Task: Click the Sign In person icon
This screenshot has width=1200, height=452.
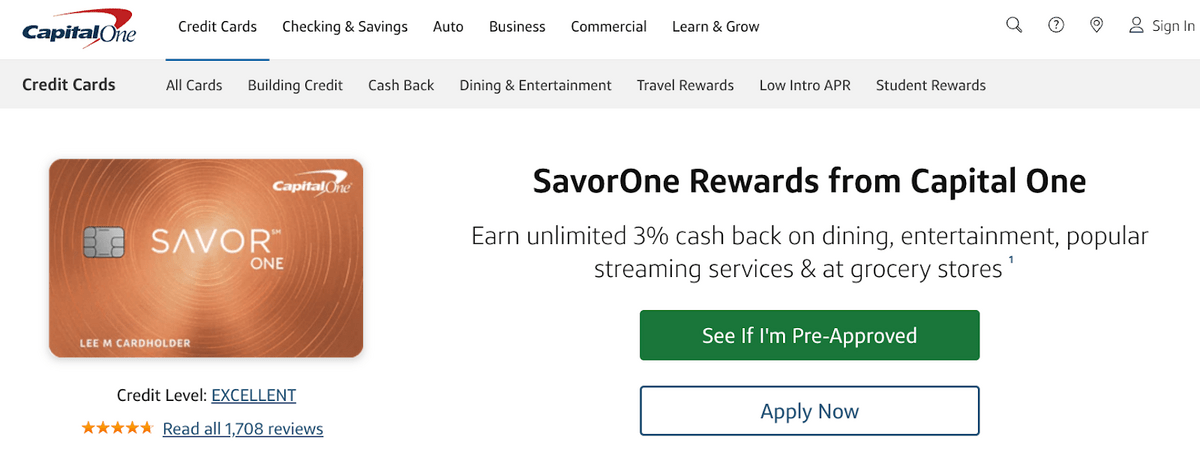Action: pyautogui.click(x=1136, y=26)
